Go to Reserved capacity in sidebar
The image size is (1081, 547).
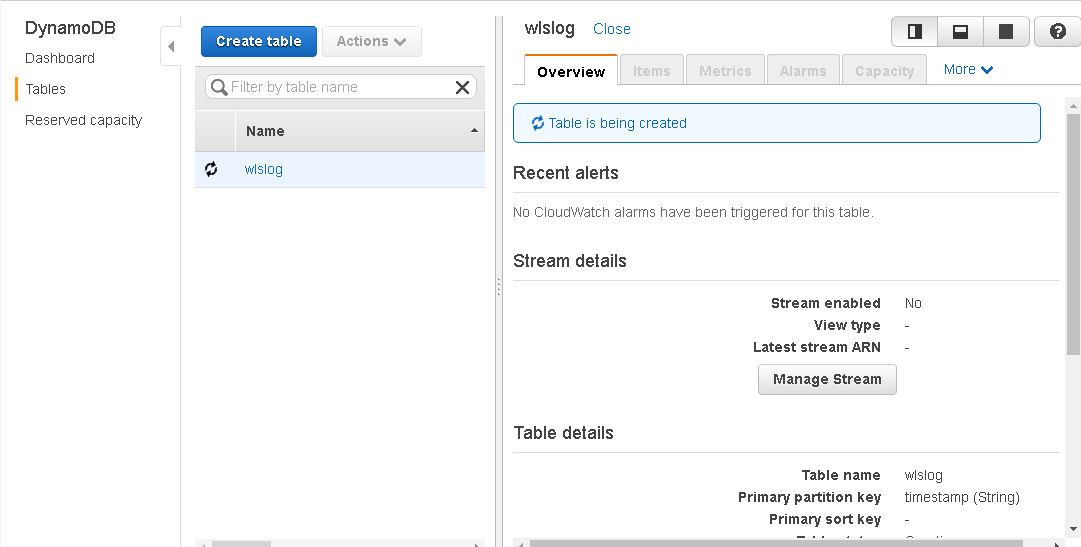pyautogui.click(x=83, y=120)
